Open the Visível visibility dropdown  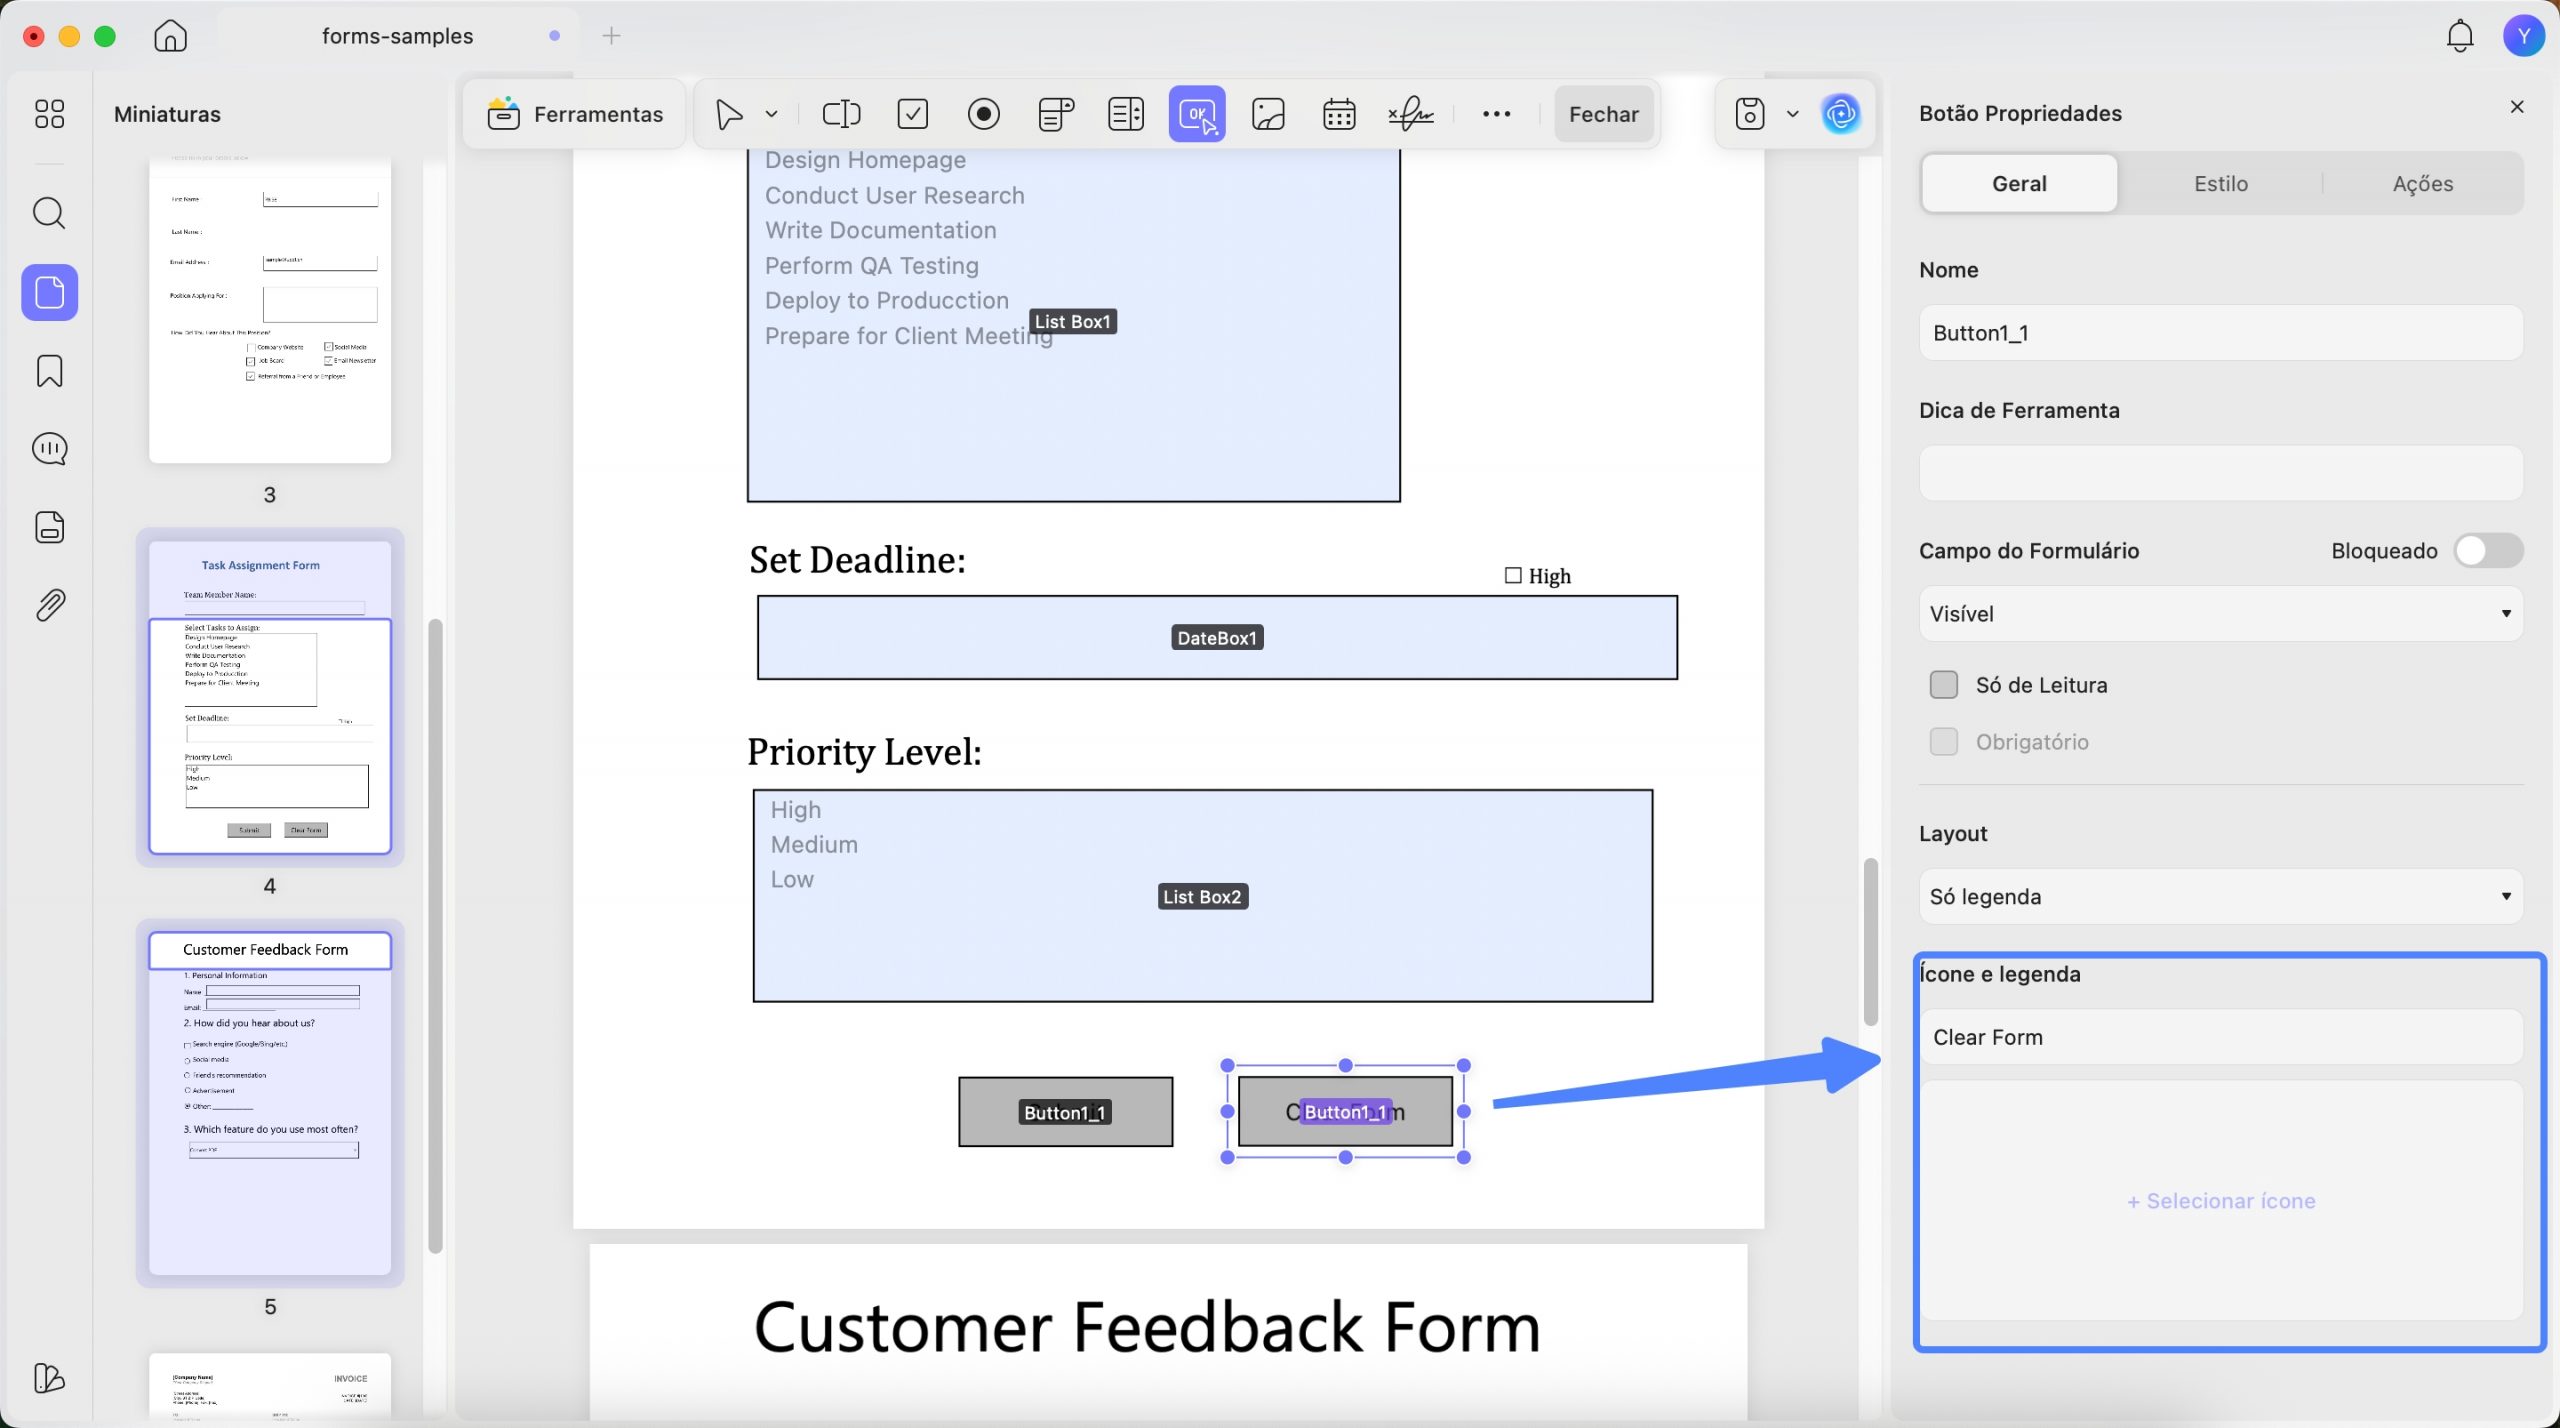(2221, 614)
